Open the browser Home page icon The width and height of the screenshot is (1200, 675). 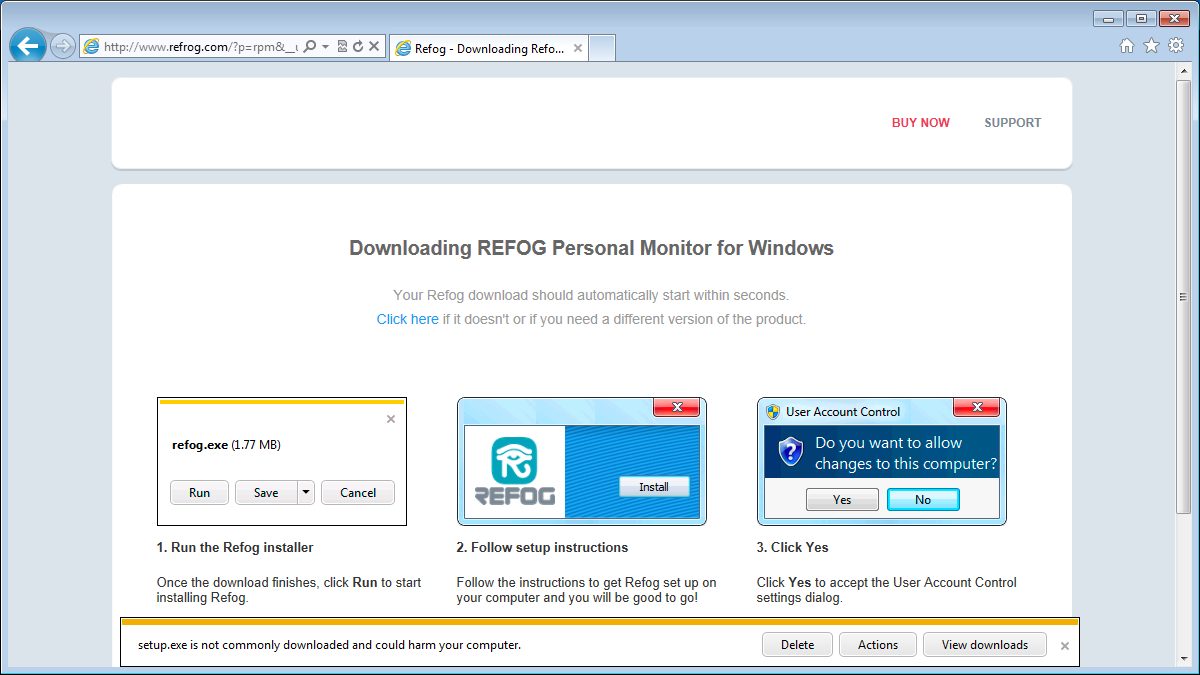tap(1127, 45)
